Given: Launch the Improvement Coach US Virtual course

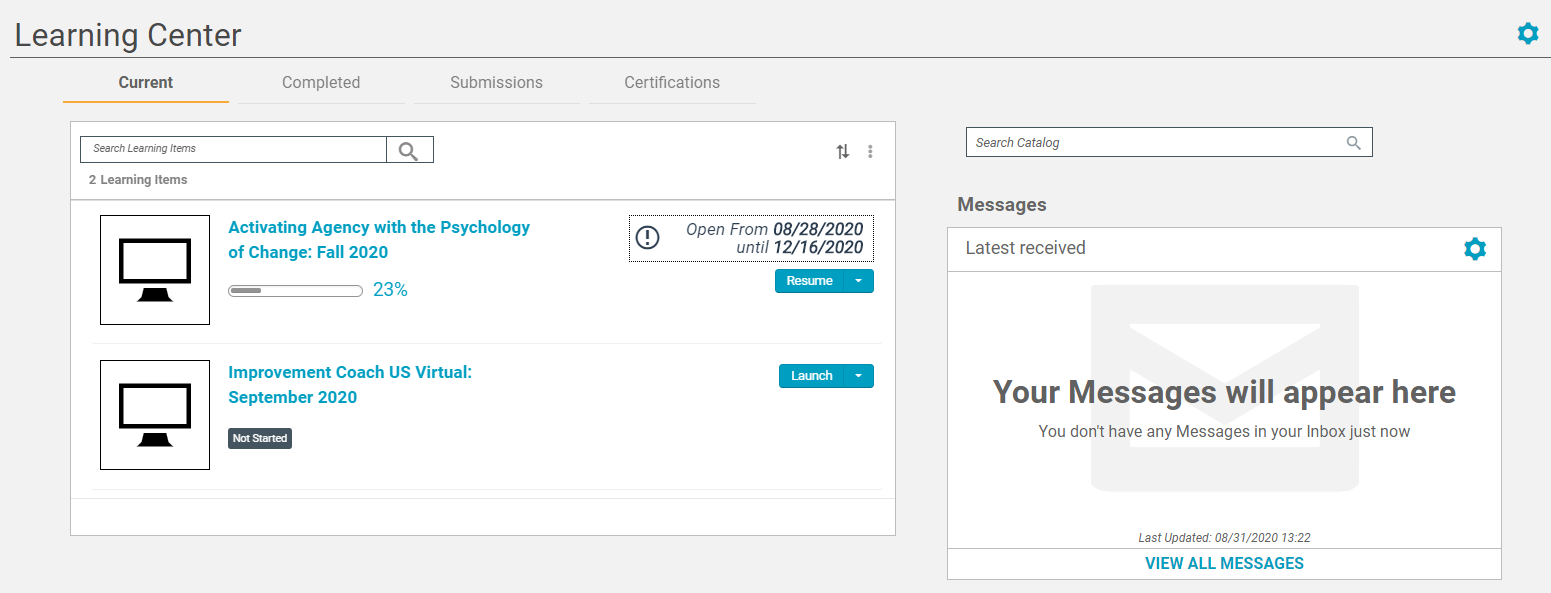Looking at the screenshot, I should point(812,376).
